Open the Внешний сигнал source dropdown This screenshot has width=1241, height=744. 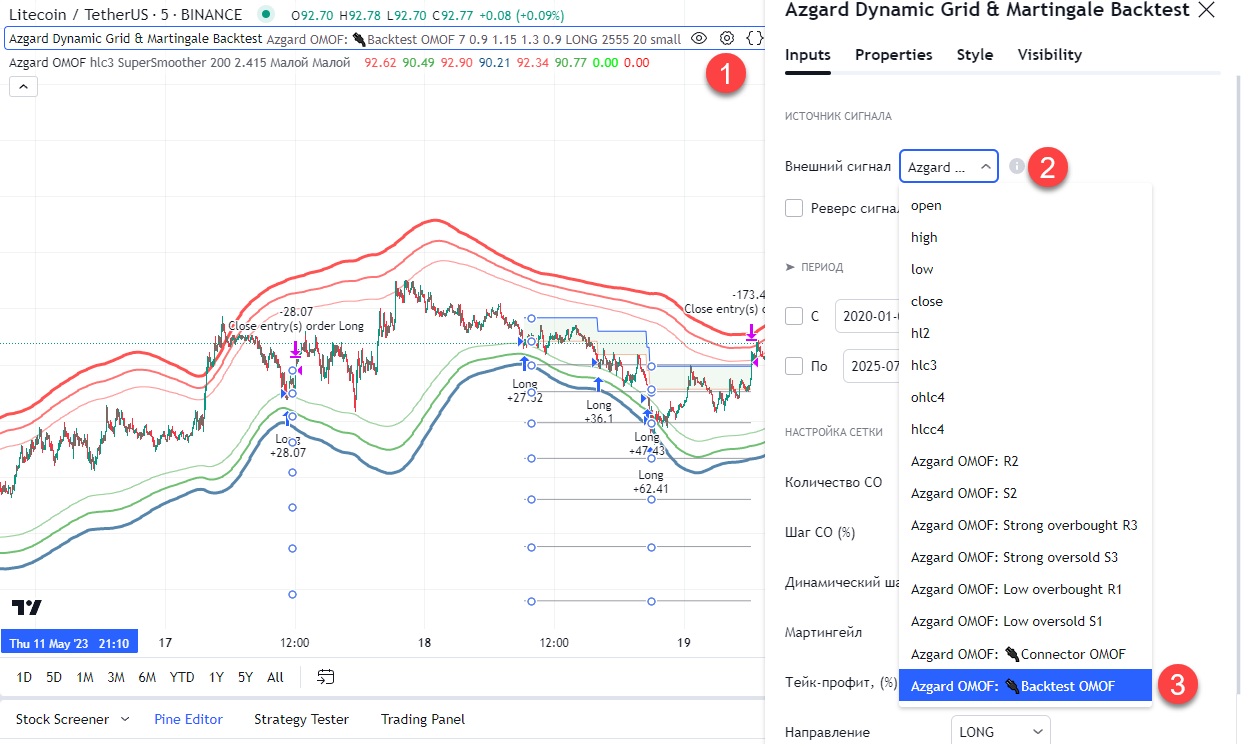[949, 167]
